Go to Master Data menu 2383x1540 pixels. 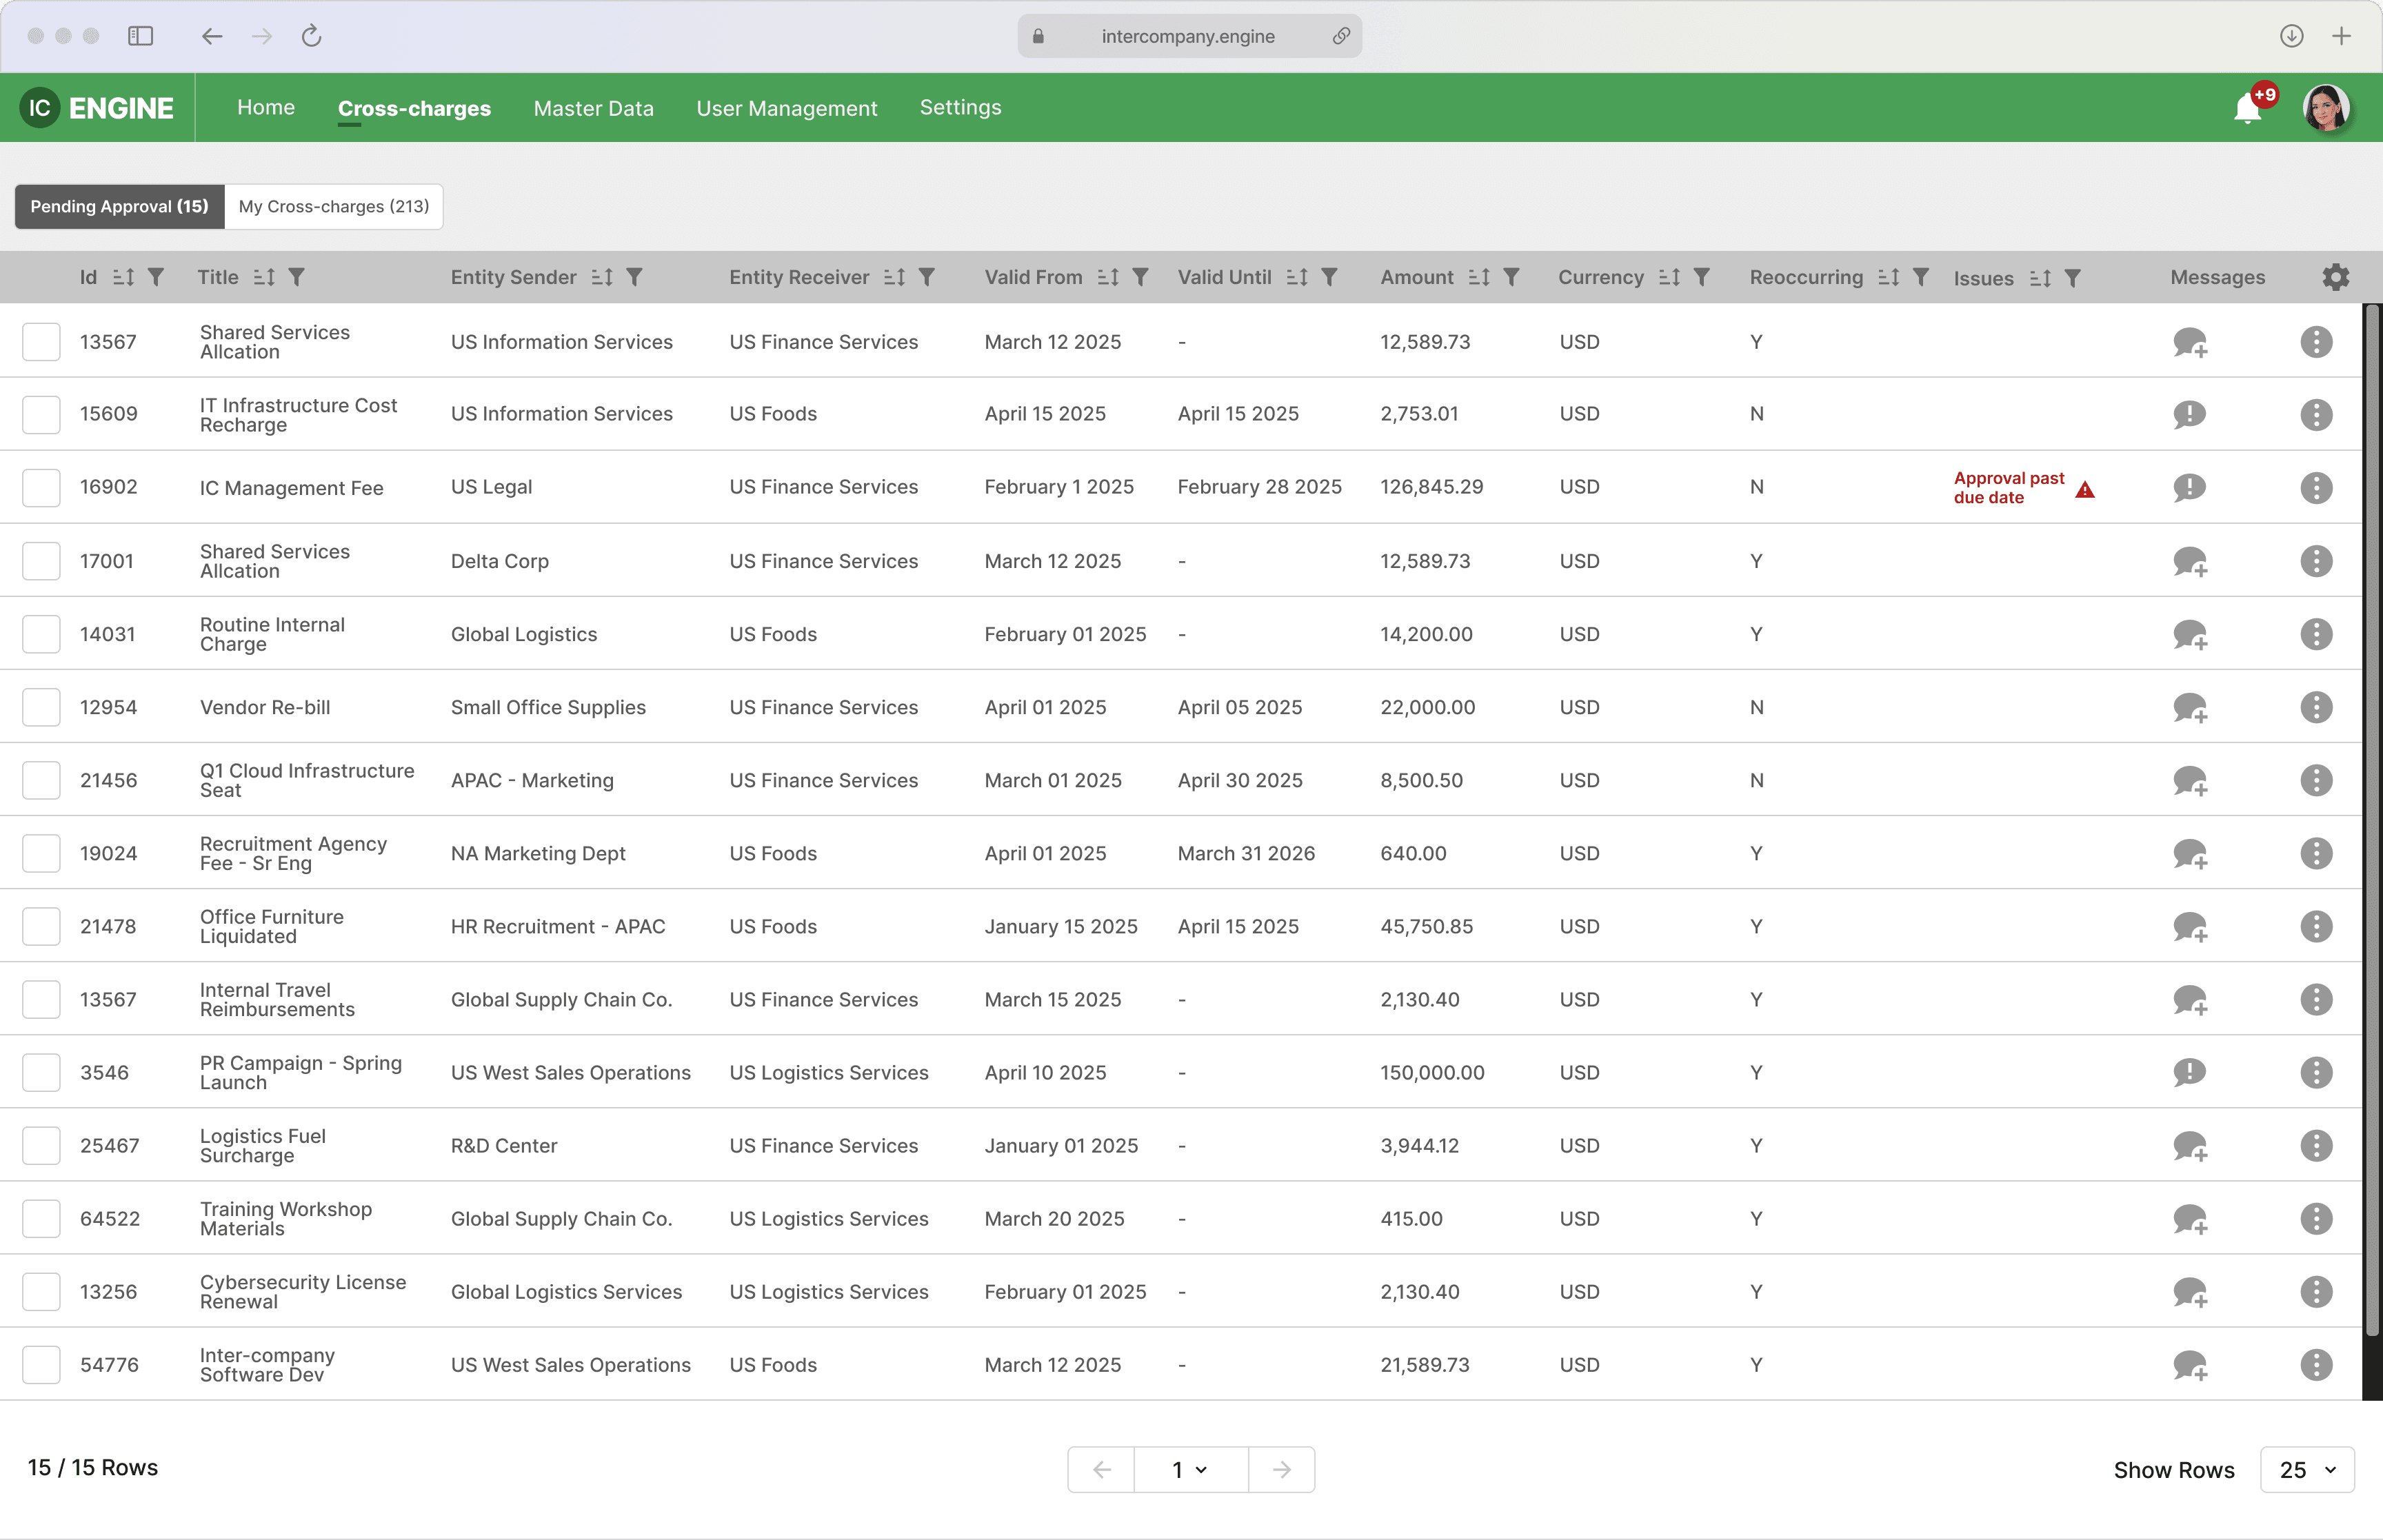(x=593, y=108)
